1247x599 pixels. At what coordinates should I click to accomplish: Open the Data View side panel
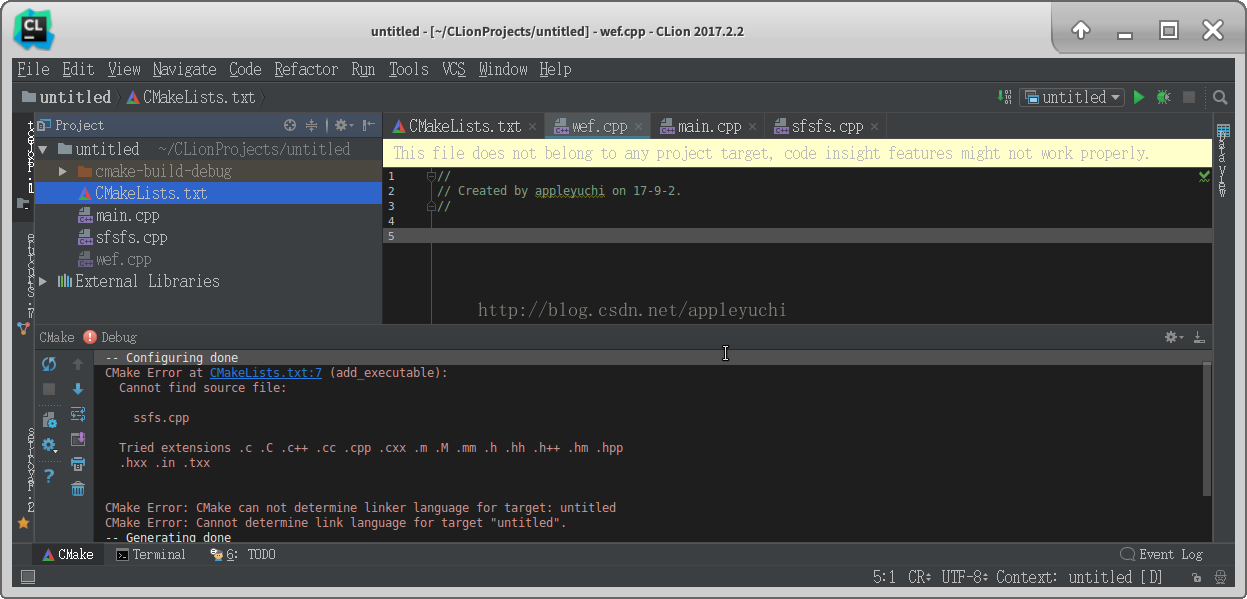click(1222, 160)
